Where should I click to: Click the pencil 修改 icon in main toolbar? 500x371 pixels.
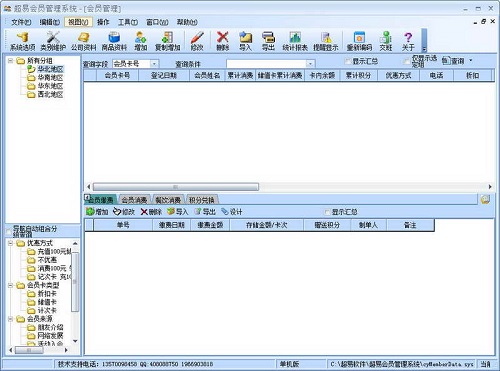coord(197,41)
